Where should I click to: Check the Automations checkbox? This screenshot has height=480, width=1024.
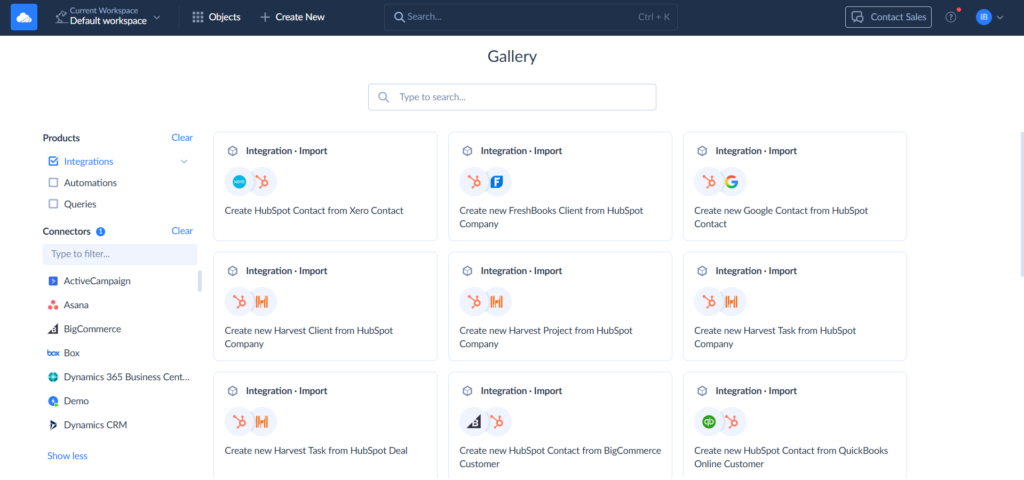(54, 183)
